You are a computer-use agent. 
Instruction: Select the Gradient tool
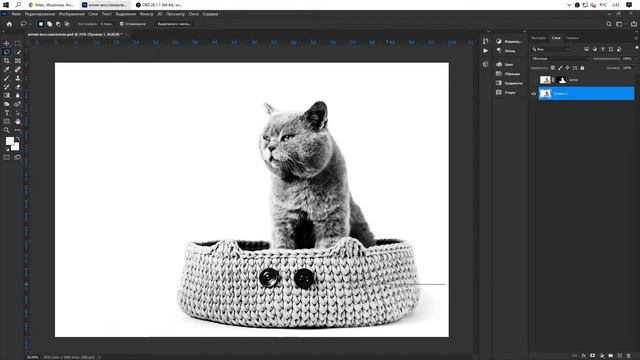tap(7, 95)
